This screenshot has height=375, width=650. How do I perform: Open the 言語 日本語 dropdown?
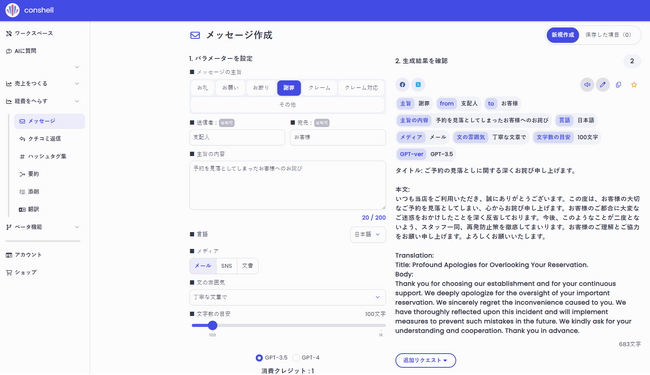[x=368, y=235]
